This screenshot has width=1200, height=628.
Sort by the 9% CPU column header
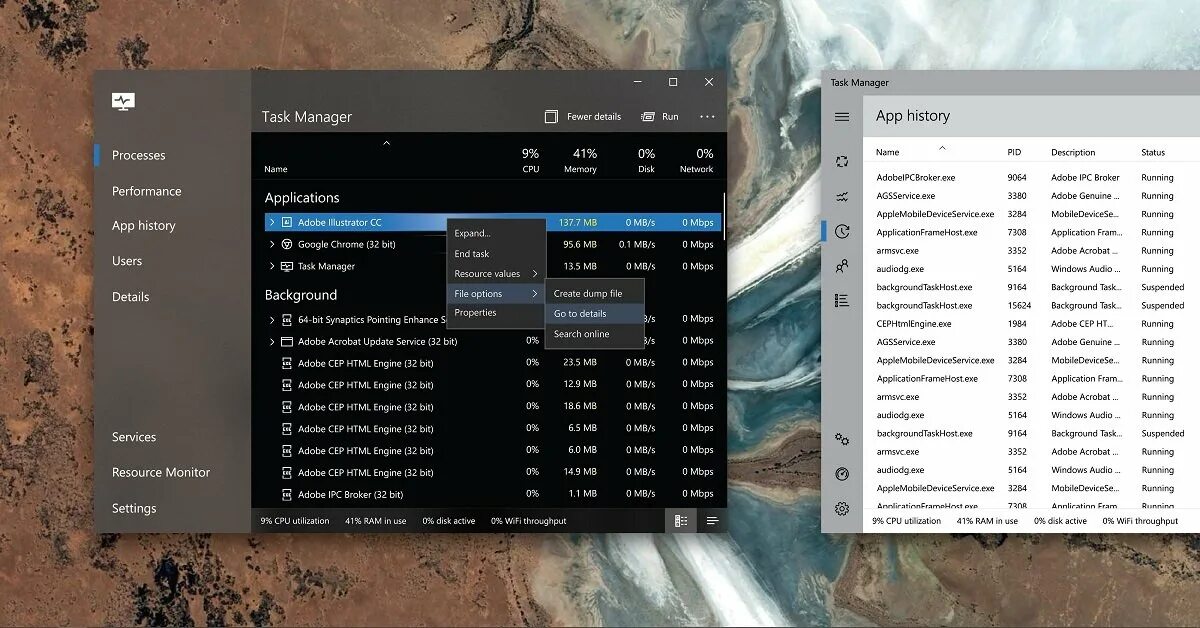pos(530,160)
